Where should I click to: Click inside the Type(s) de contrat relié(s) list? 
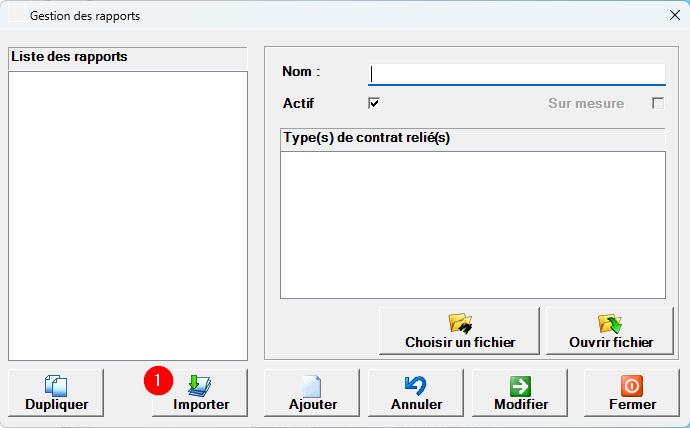[472, 224]
